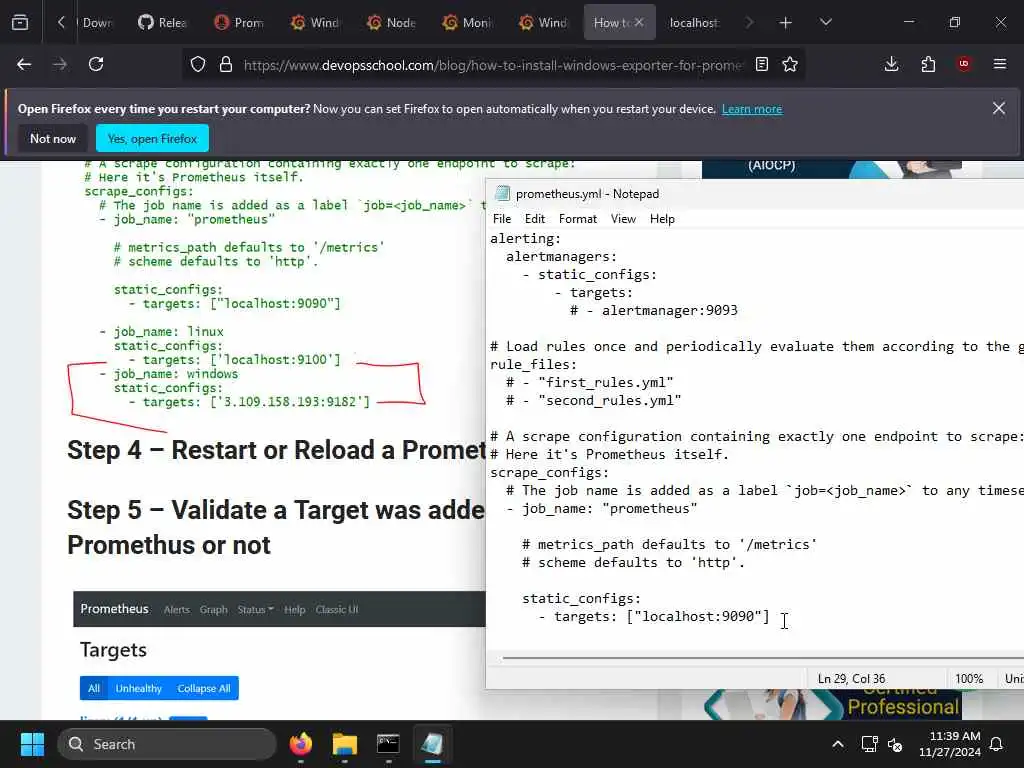This screenshot has height=768, width=1024.
Task: Click the forward navigation arrow
Action: click(x=60, y=64)
